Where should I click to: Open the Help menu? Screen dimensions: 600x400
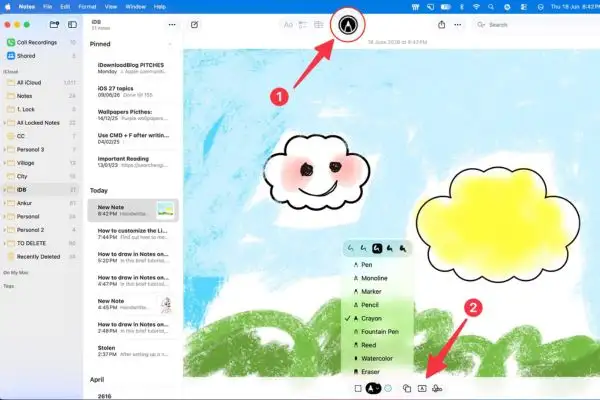pos(160,7)
